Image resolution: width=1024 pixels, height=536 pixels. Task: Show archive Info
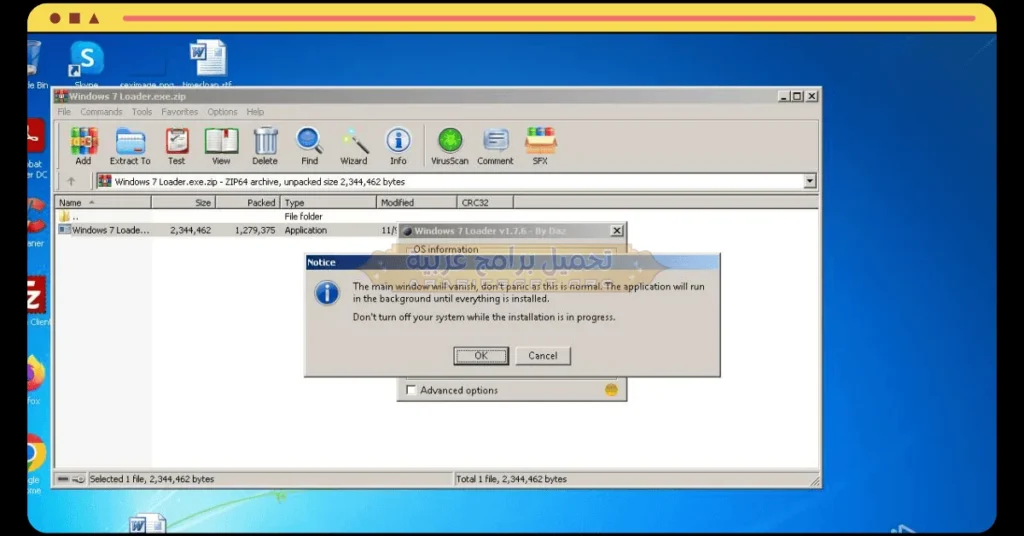pyautogui.click(x=398, y=145)
